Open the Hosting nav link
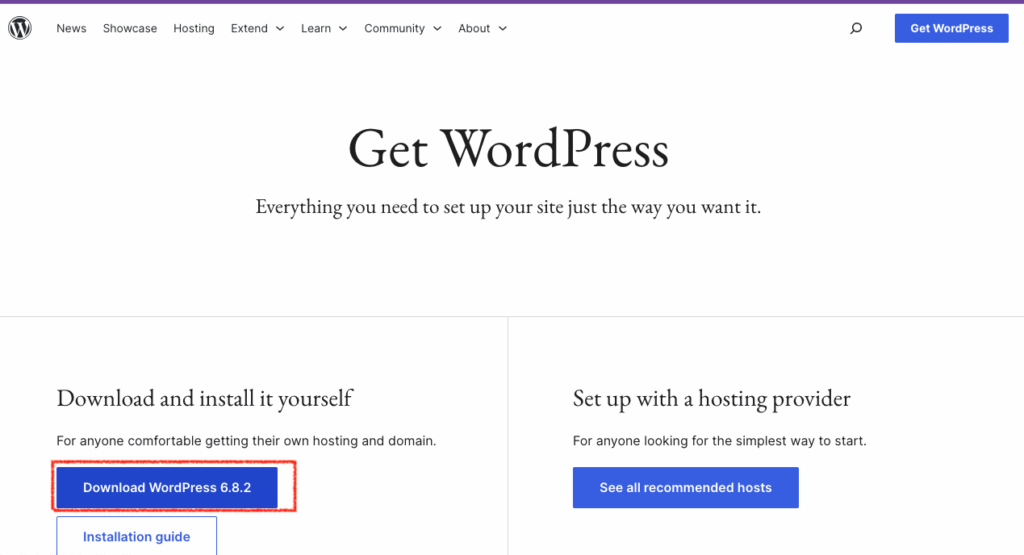This screenshot has height=555, width=1024. tap(194, 28)
